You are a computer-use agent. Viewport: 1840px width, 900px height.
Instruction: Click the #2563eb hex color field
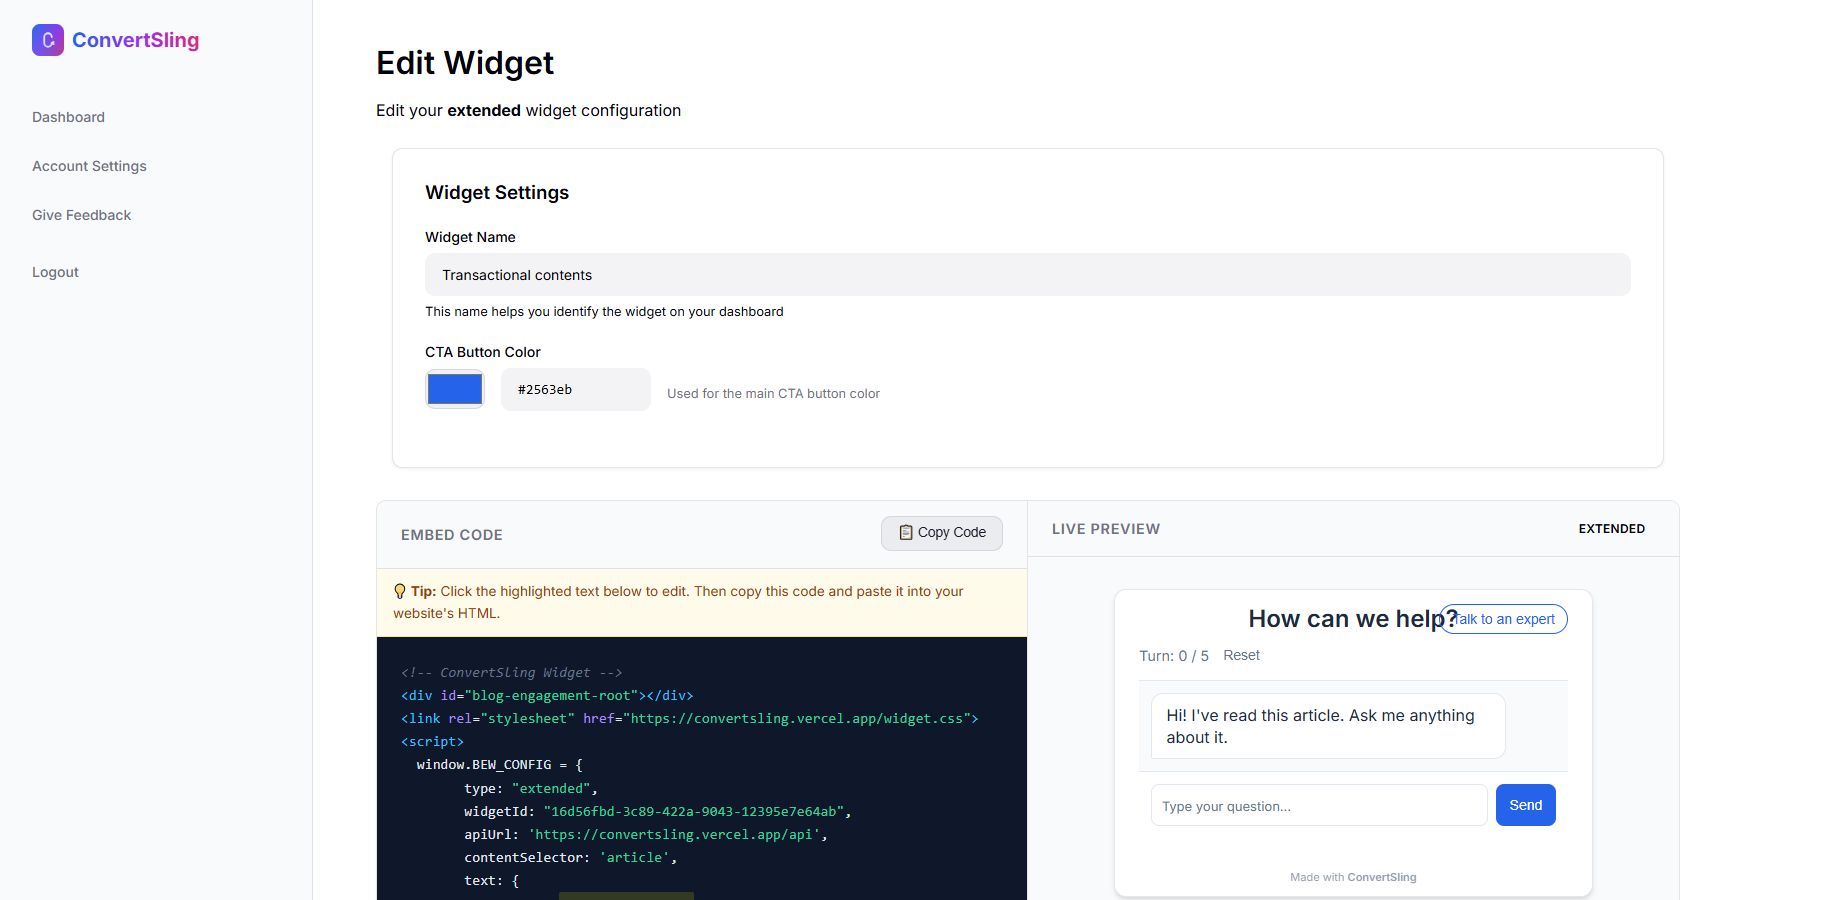[x=575, y=389]
